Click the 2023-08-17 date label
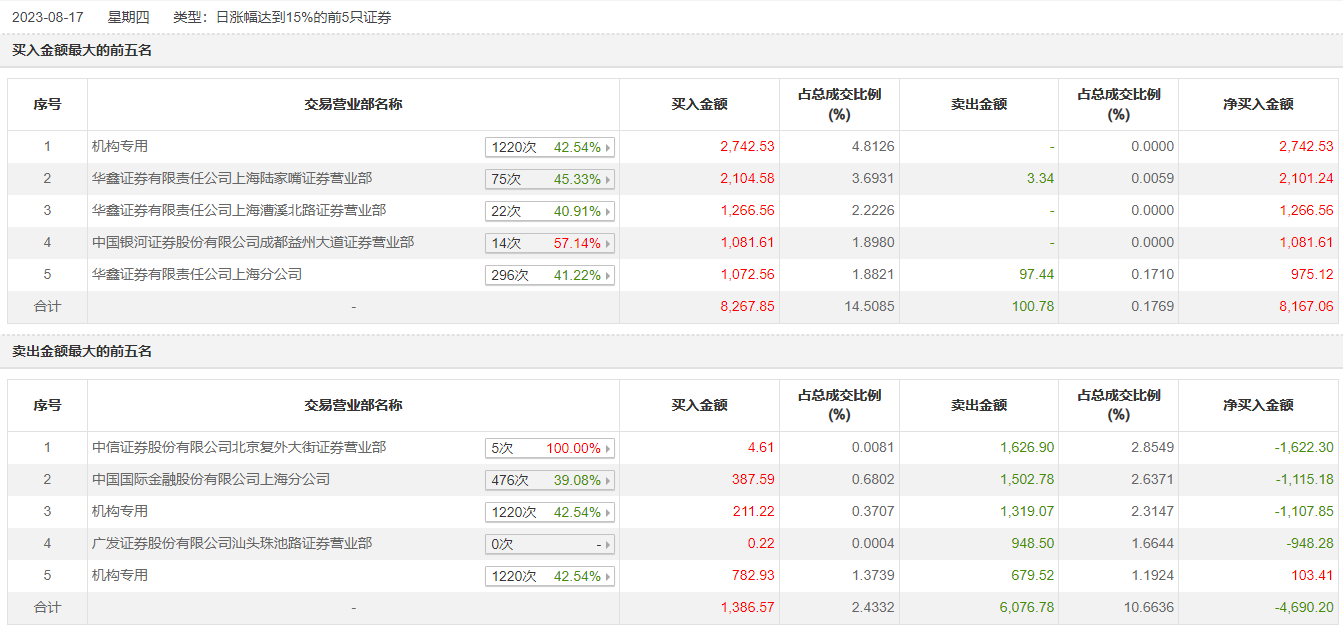The image size is (1343, 631). click(x=48, y=18)
